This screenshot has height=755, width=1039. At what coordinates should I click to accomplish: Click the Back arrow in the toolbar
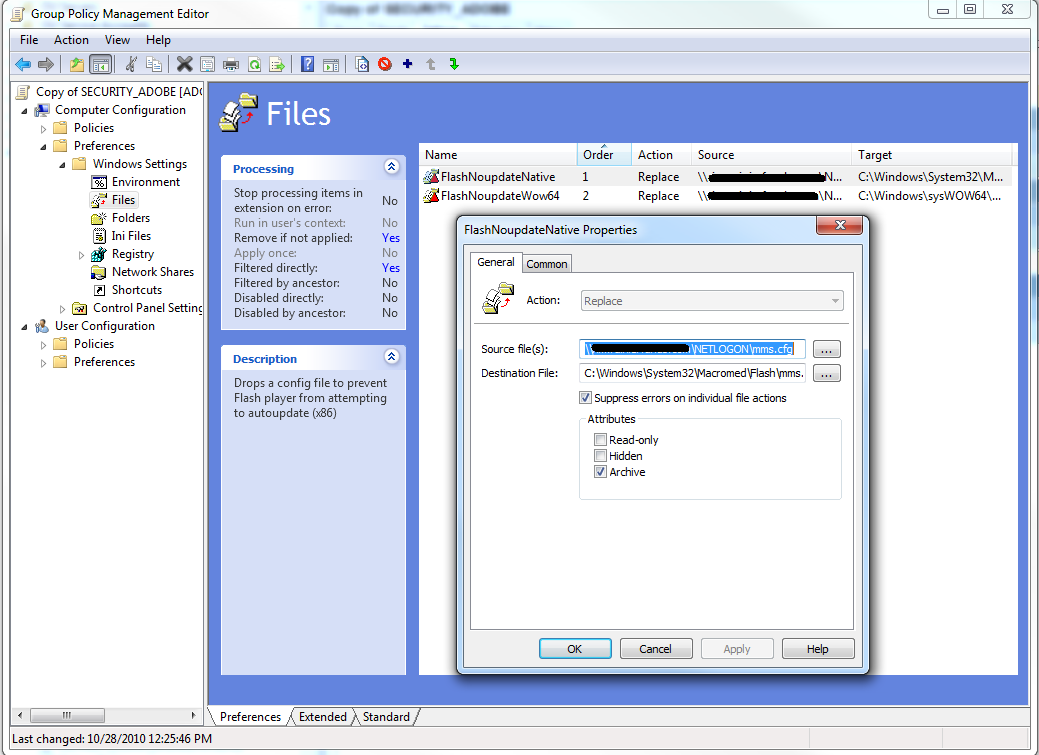click(23, 64)
